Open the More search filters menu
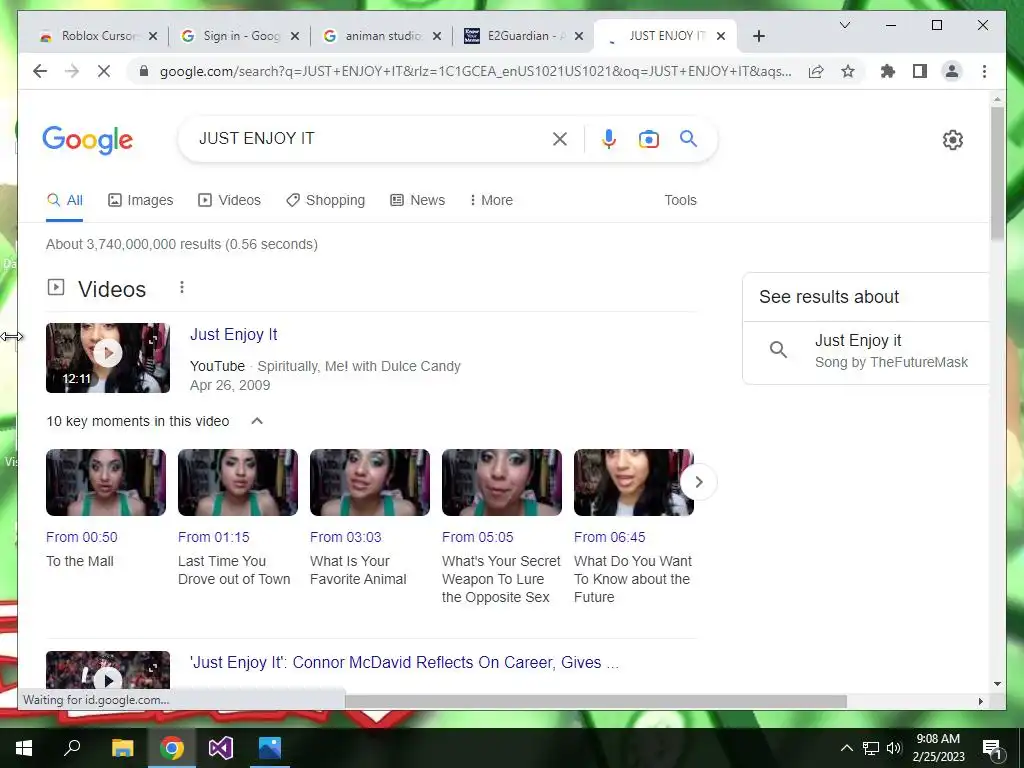The image size is (1024, 768). coord(491,200)
